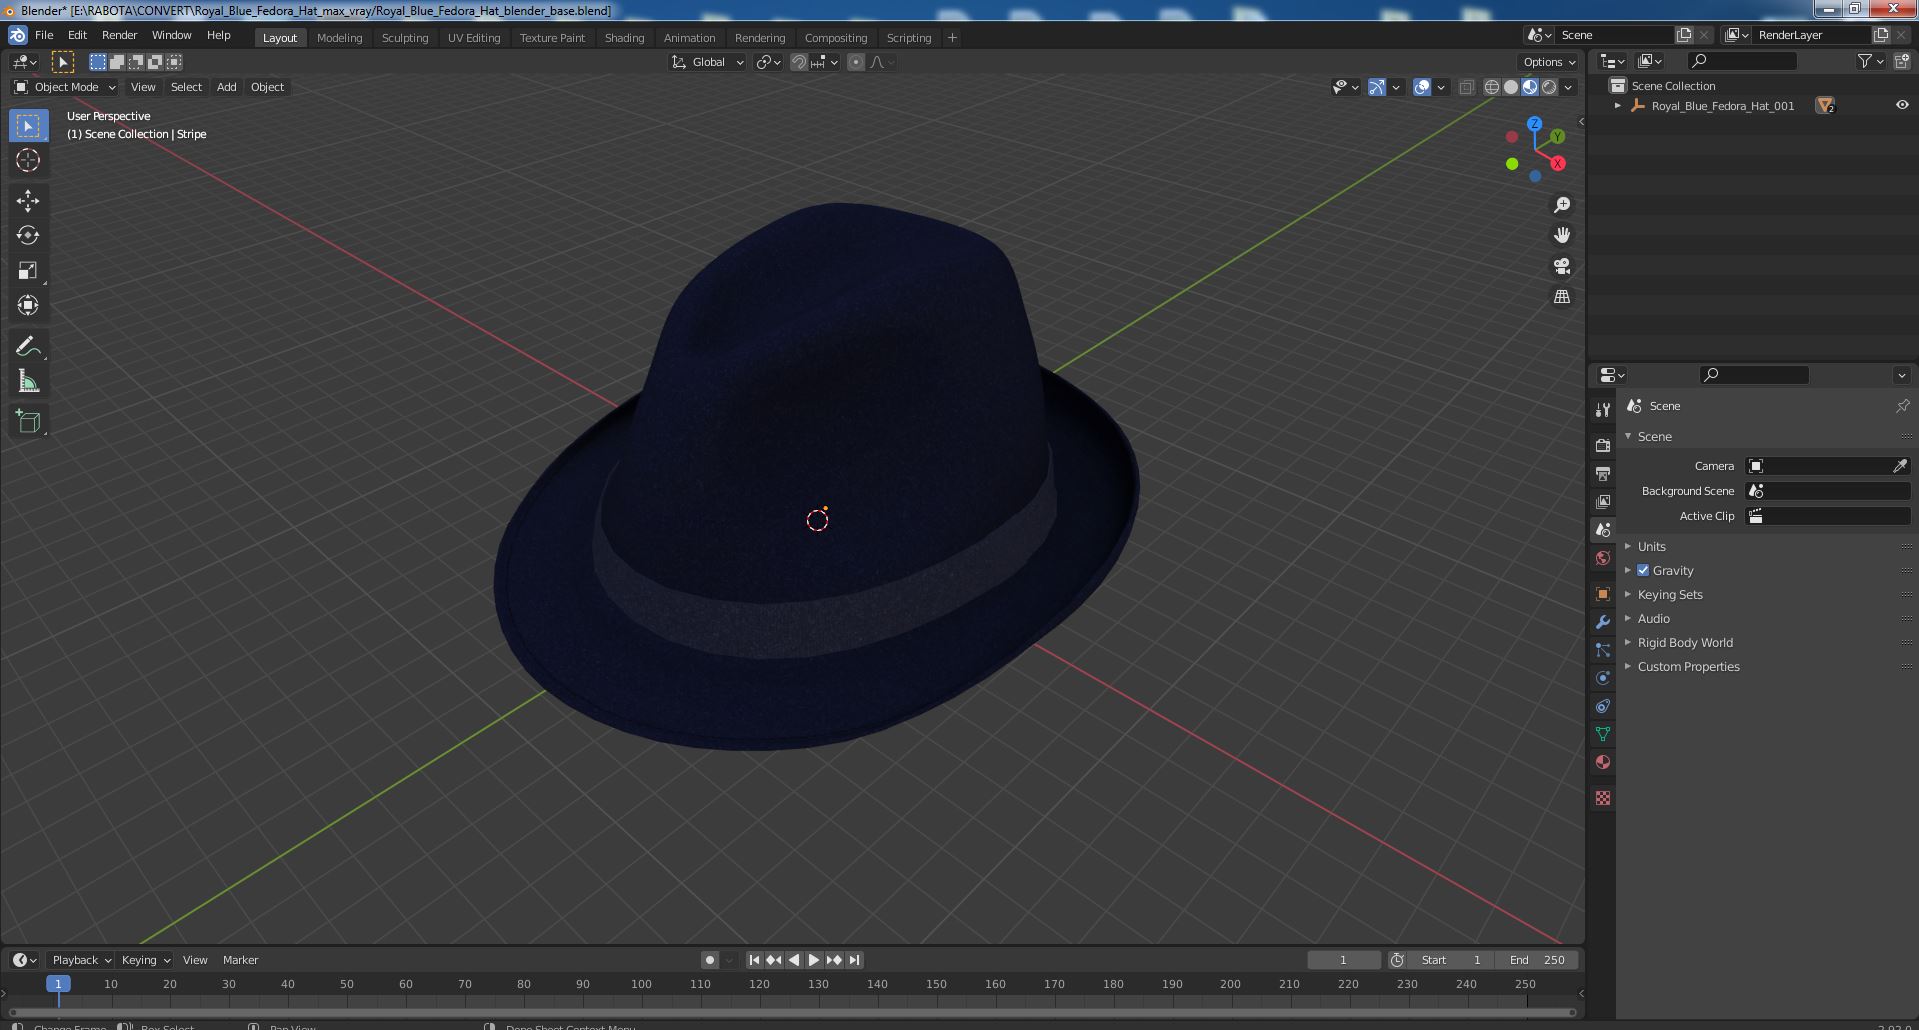The height and width of the screenshot is (1030, 1919).
Task: Open the Texture properties tab
Action: (x=1603, y=798)
